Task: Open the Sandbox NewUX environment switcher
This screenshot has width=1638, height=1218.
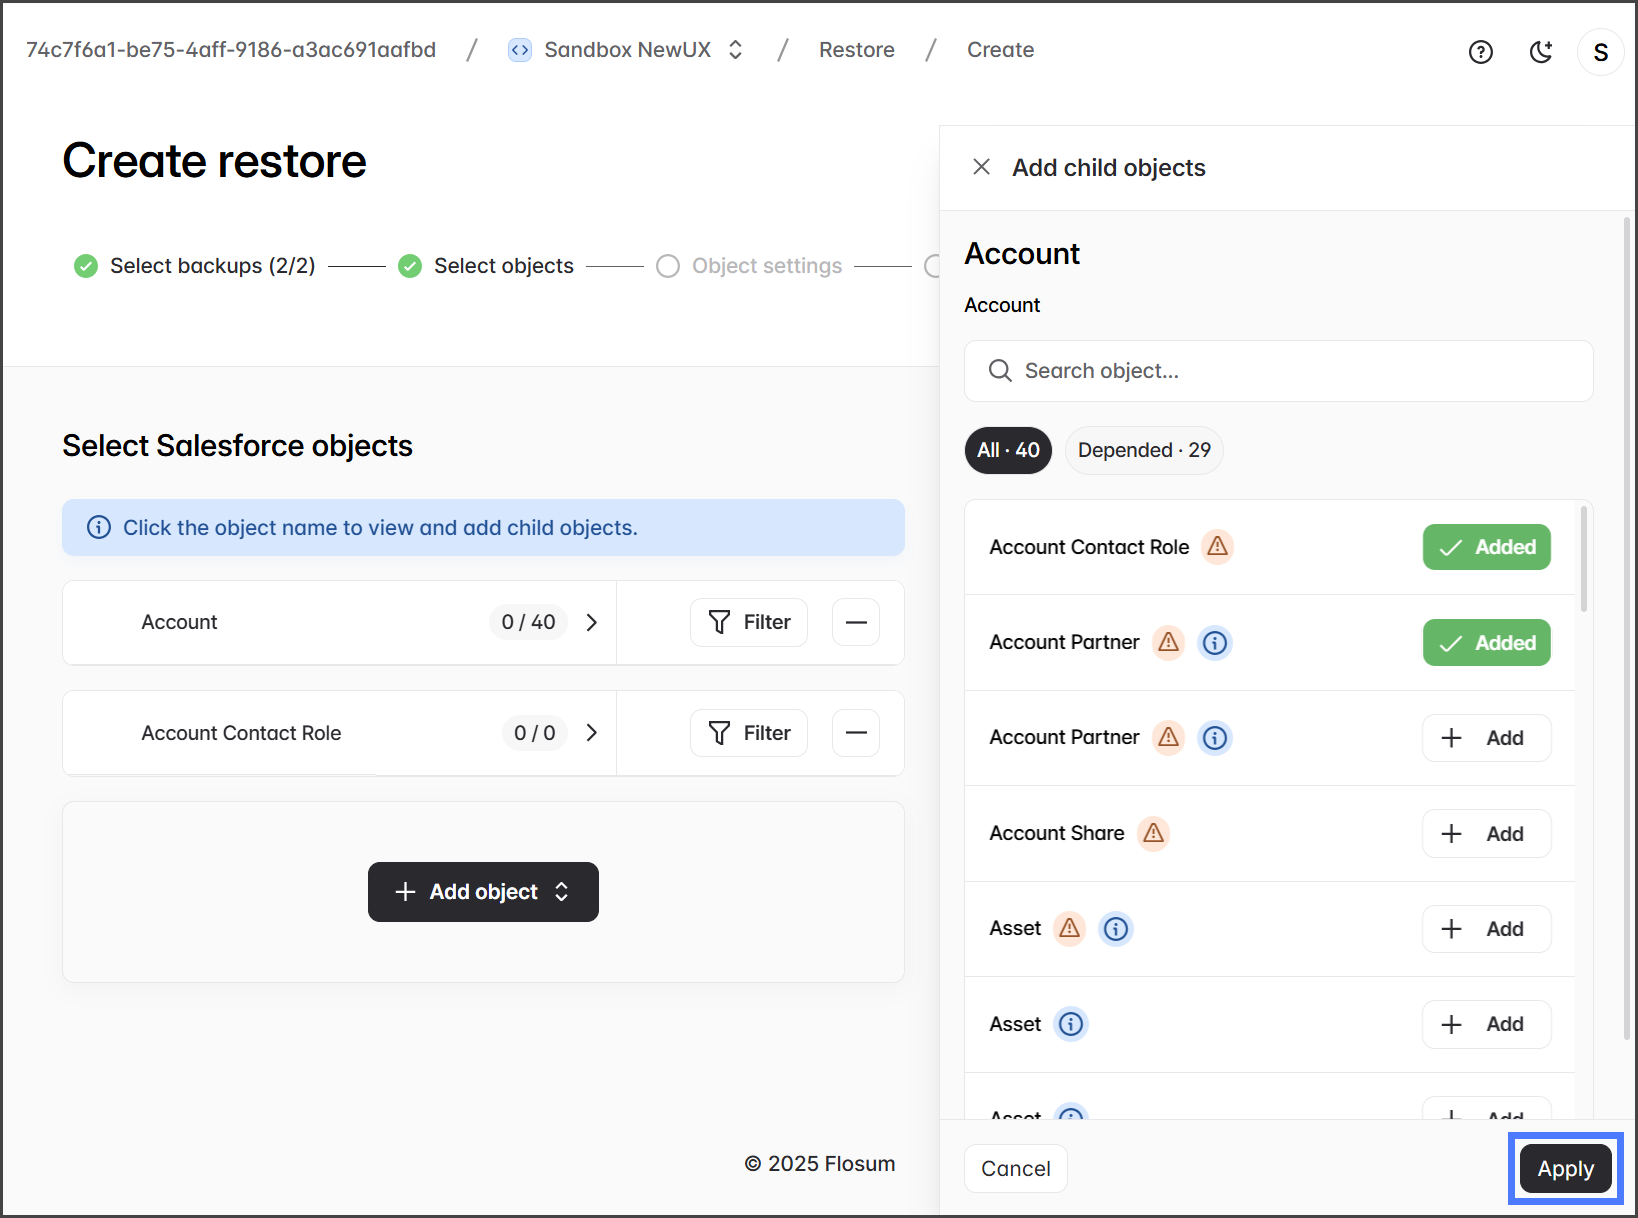Action: pos(627,50)
